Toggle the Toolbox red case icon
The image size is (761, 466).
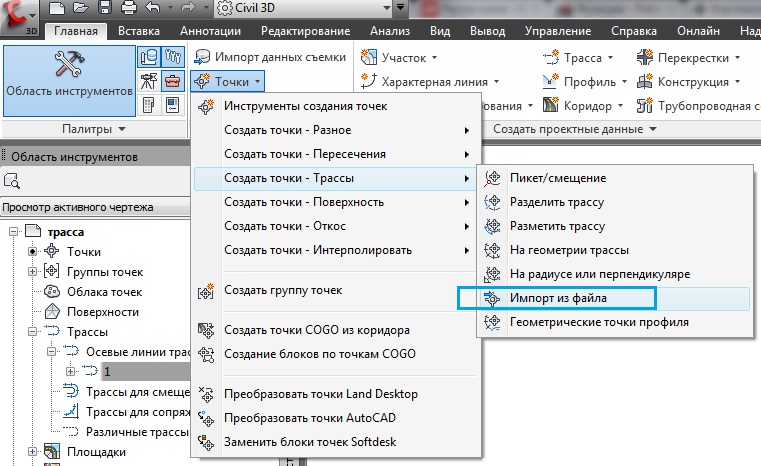point(172,81)
